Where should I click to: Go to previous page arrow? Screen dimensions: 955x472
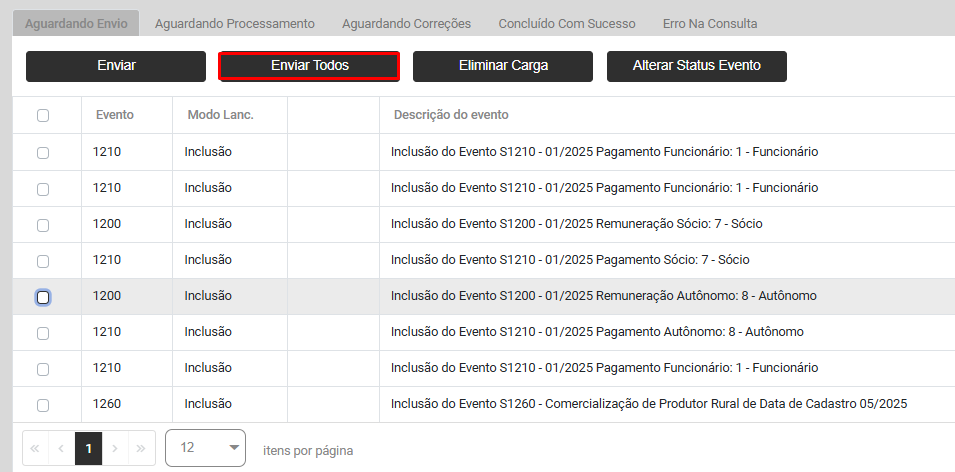coord(62,449)
